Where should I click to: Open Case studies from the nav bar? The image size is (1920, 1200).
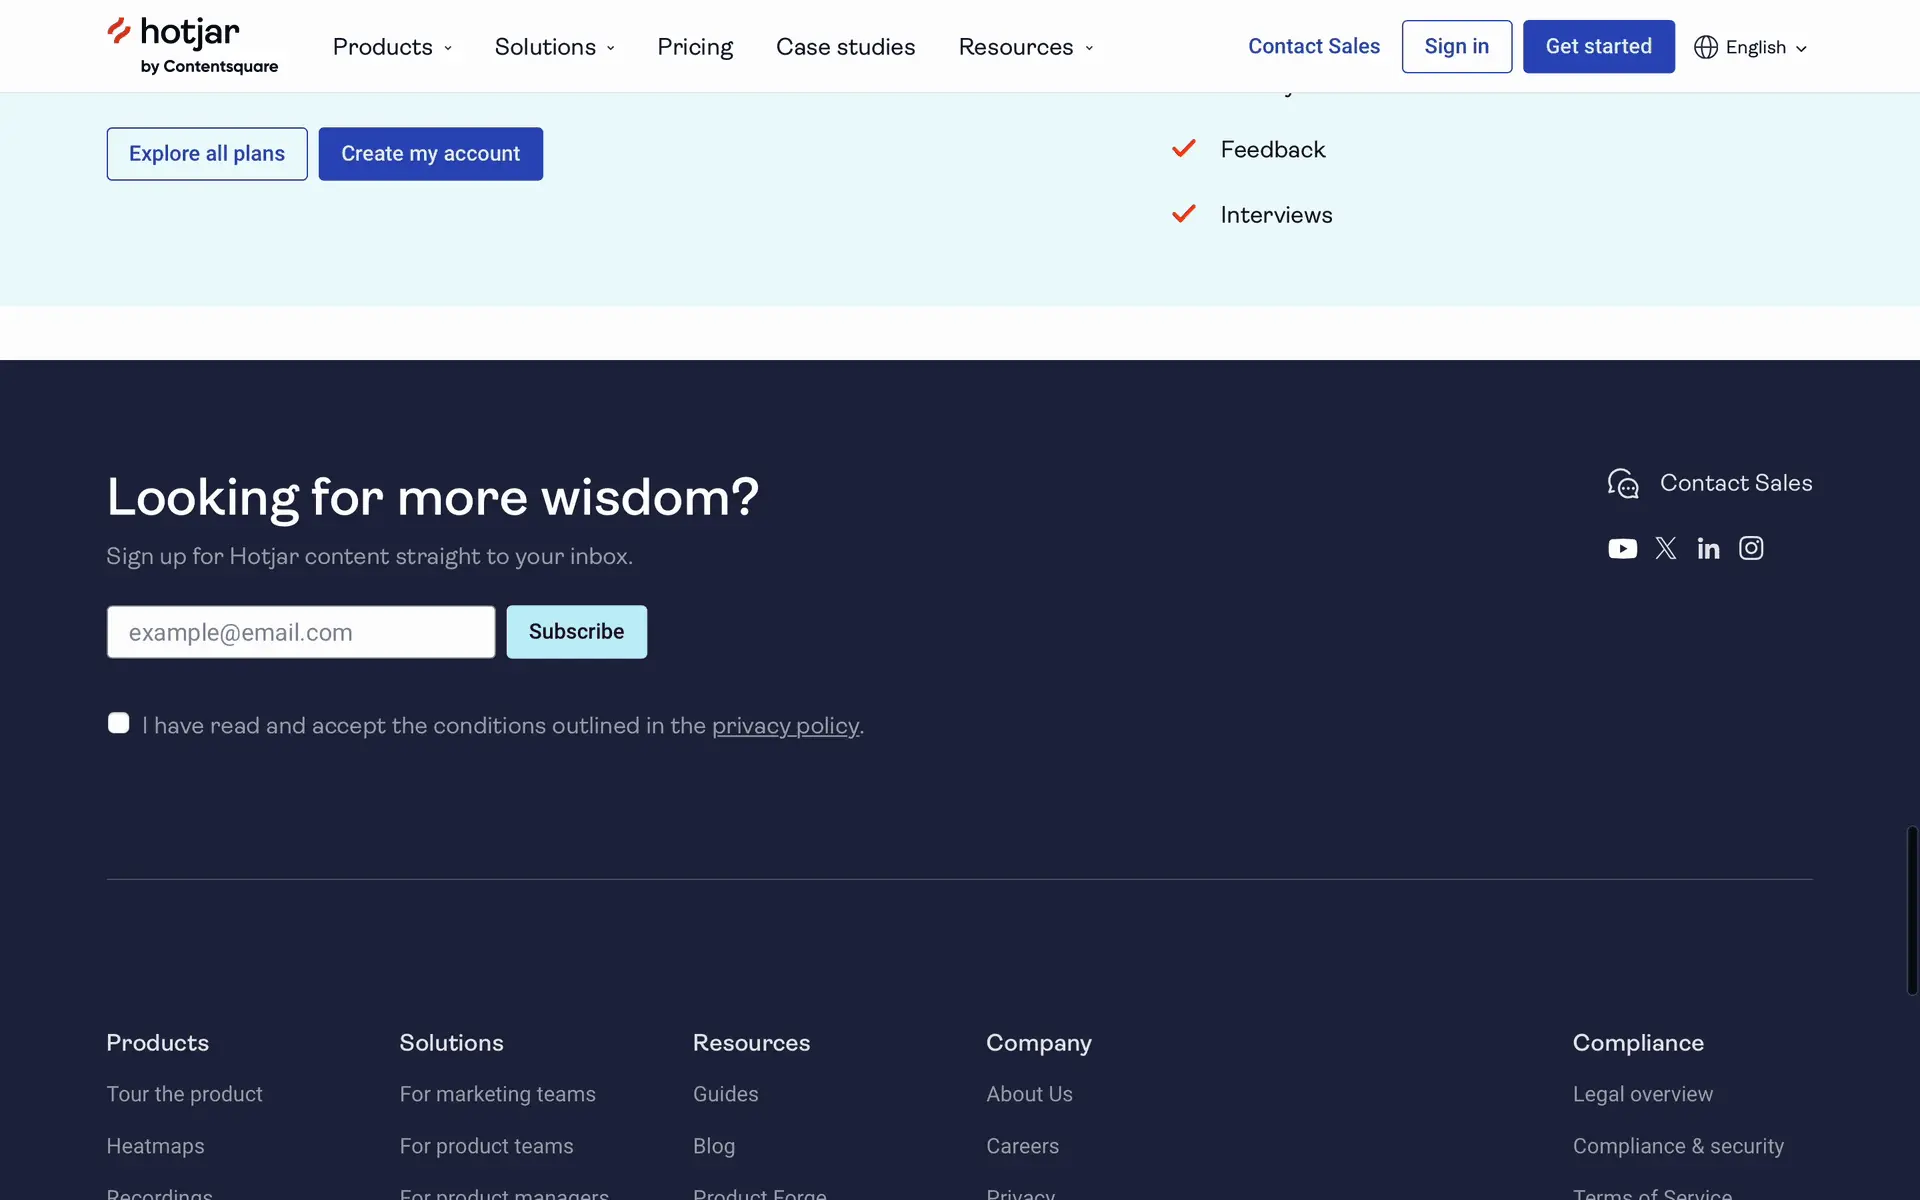tap(845, 47)
